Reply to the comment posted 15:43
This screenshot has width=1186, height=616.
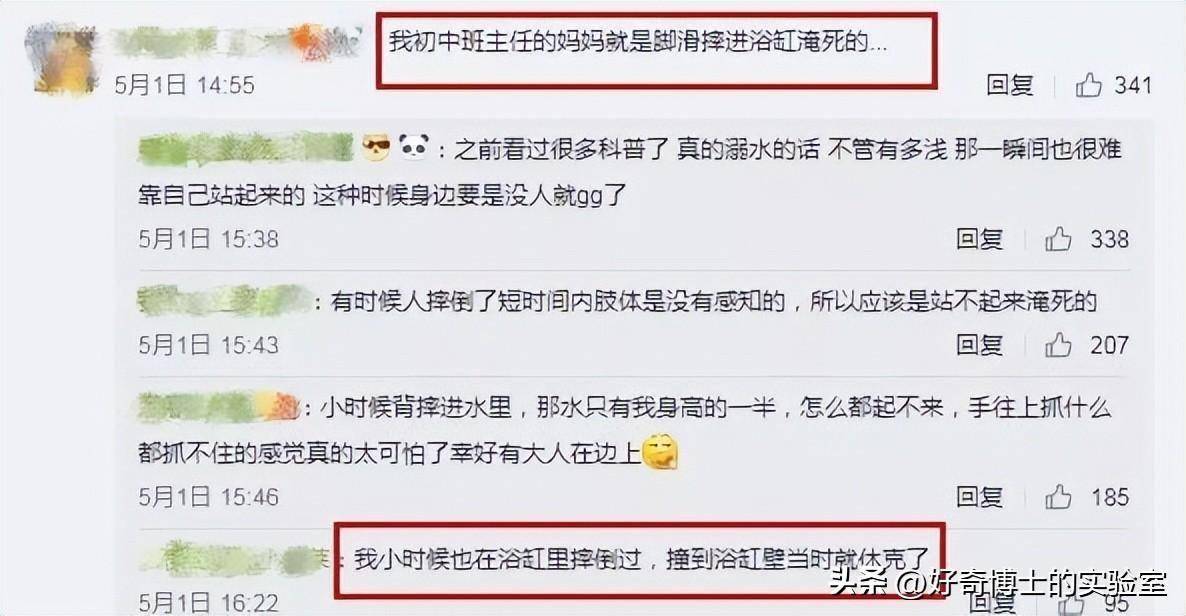click(x=980, y=345)
